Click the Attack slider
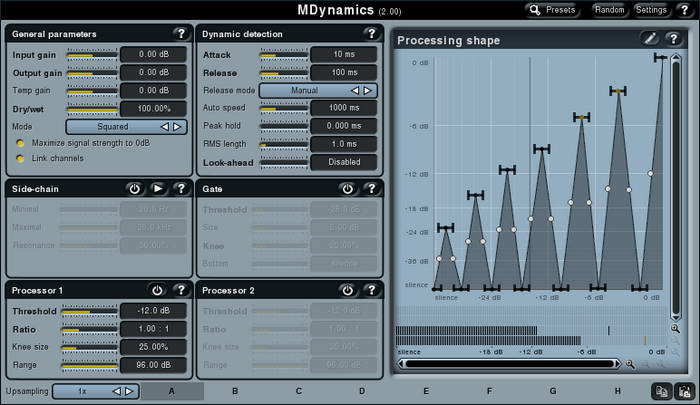 click(x=284, y=55)
